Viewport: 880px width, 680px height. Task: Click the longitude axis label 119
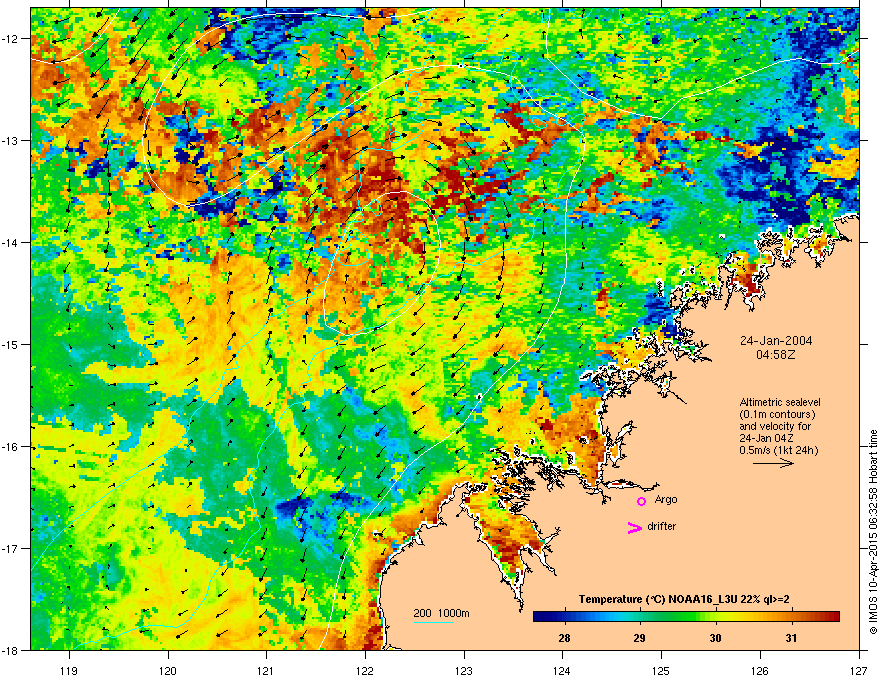[x=69, y=670]
